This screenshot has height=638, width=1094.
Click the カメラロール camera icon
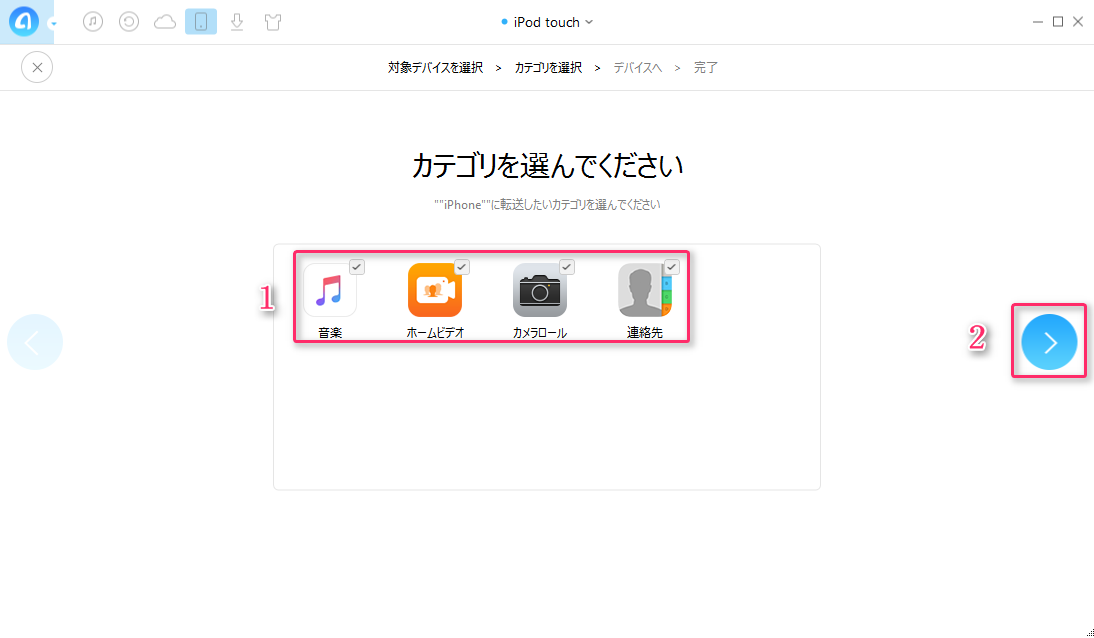coord(539,290)
